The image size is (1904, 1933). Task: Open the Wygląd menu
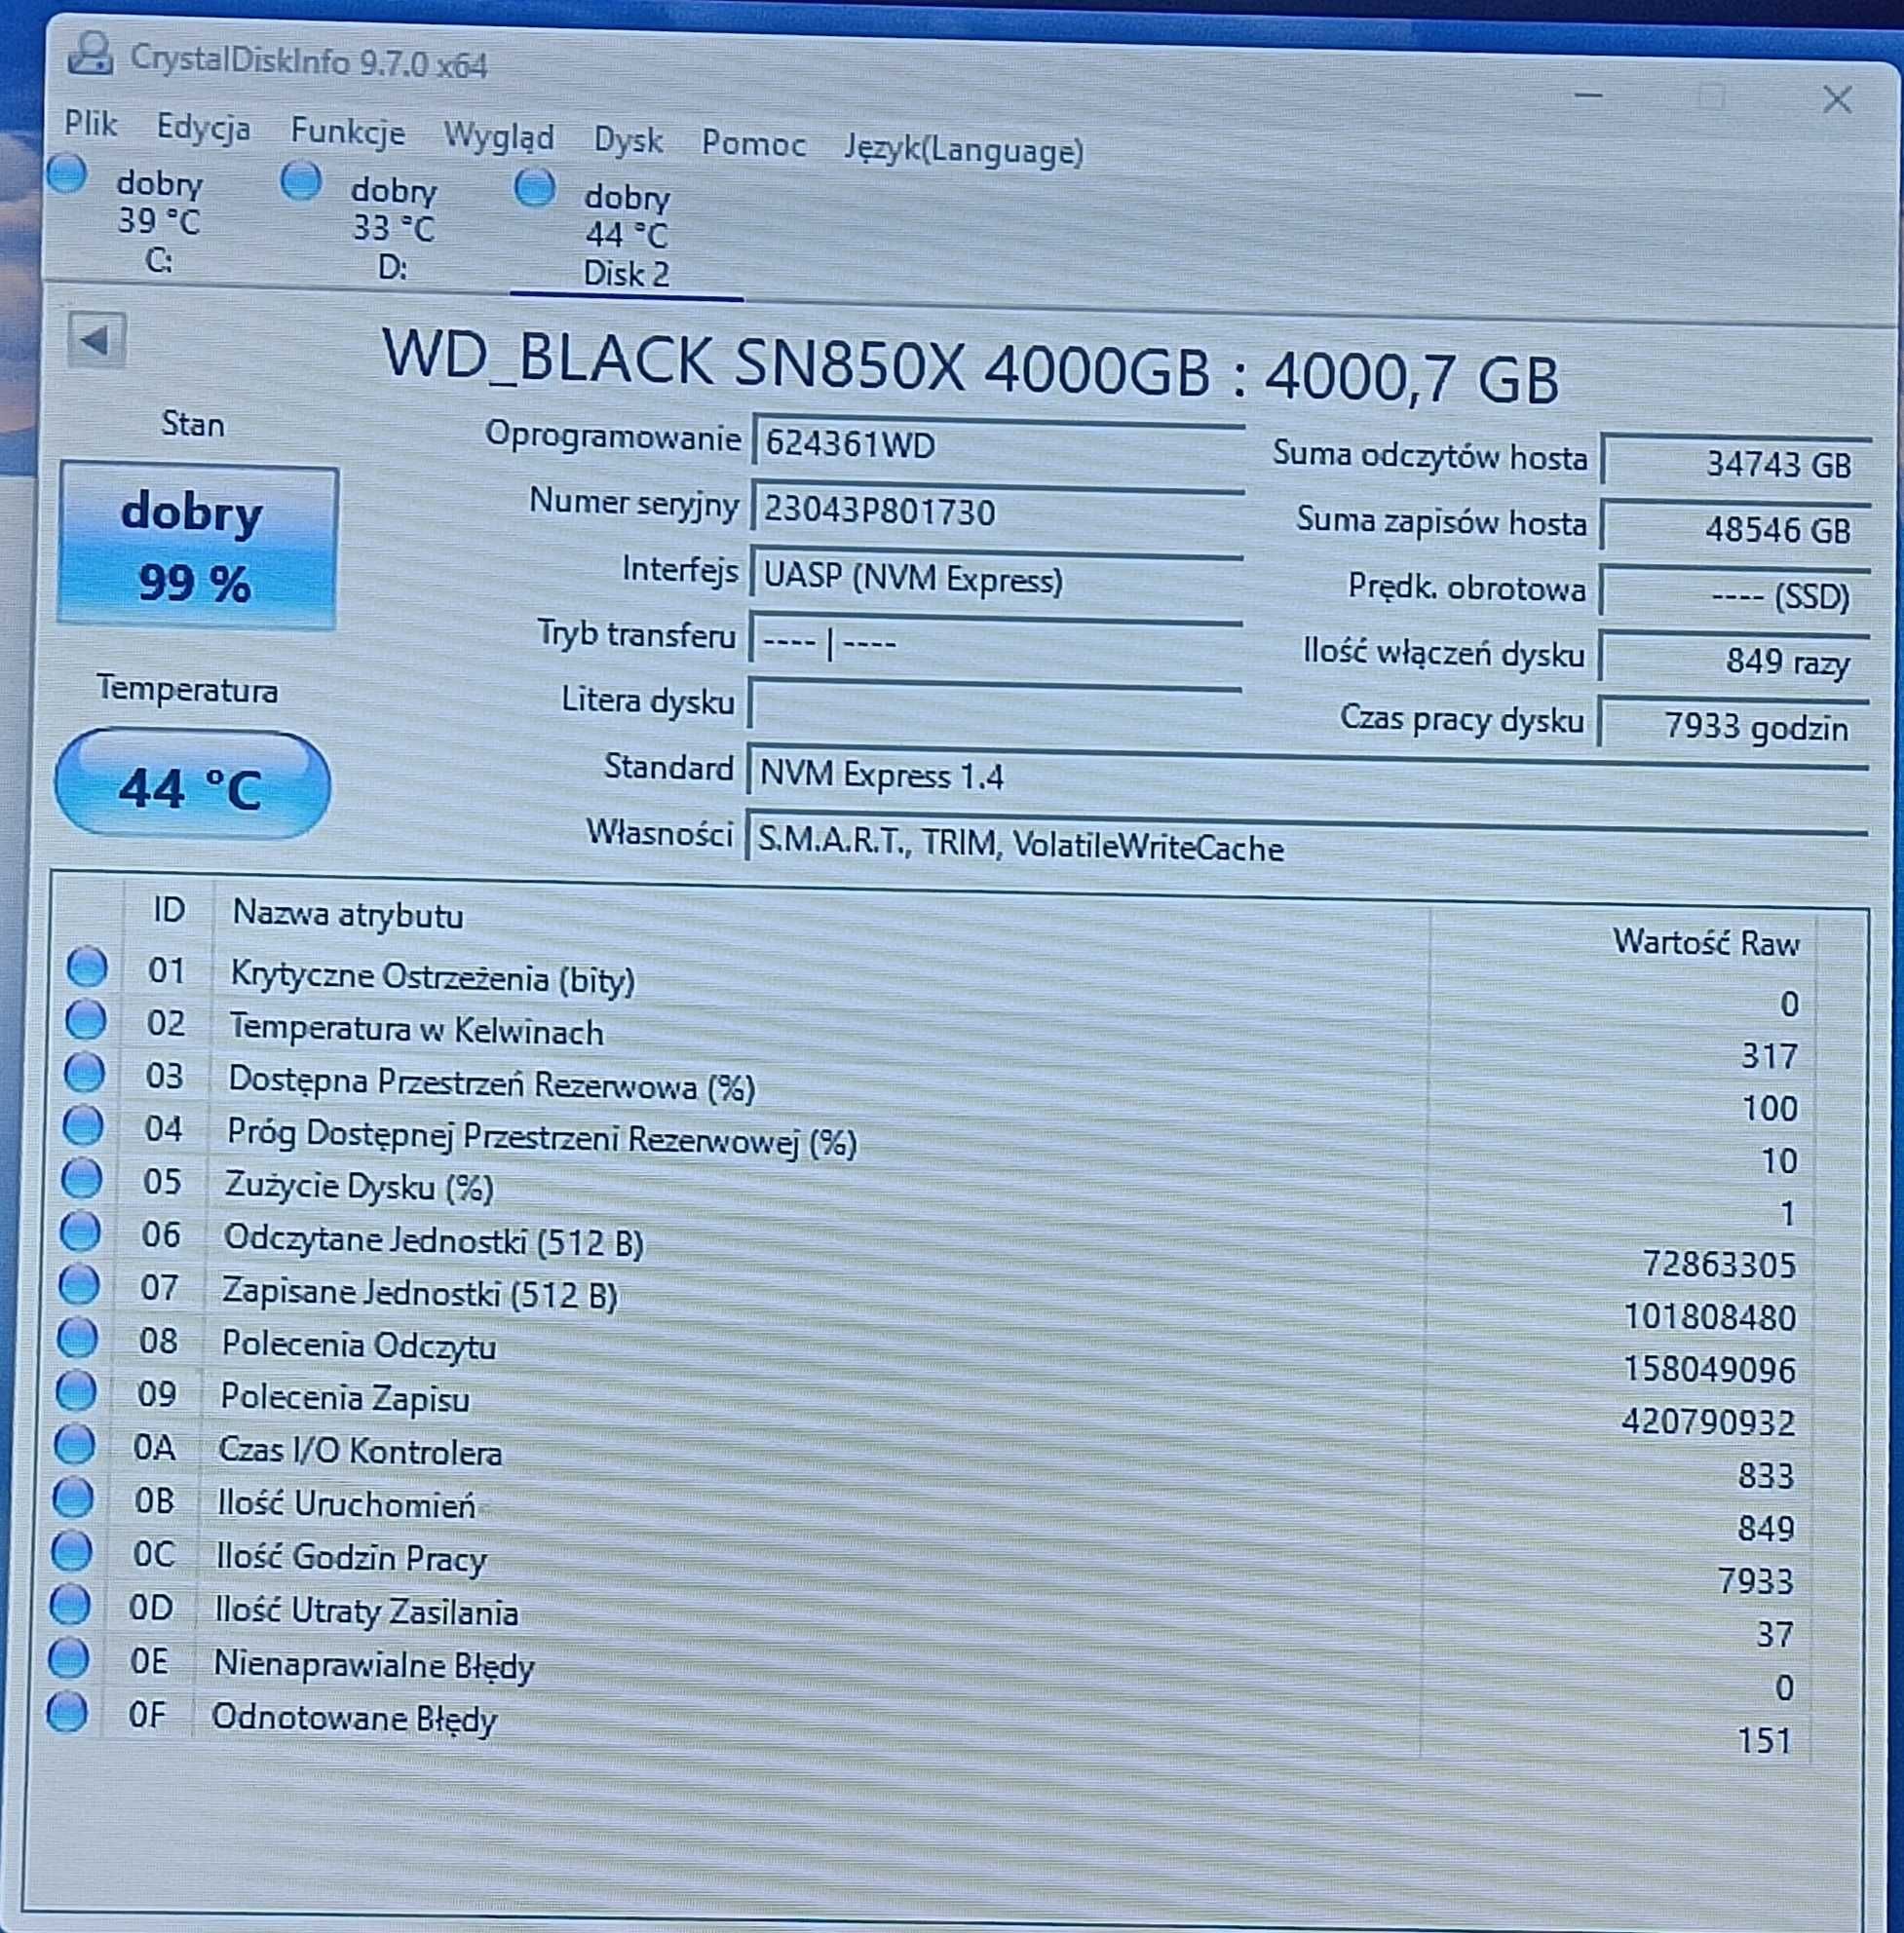(x=498, y=137)
